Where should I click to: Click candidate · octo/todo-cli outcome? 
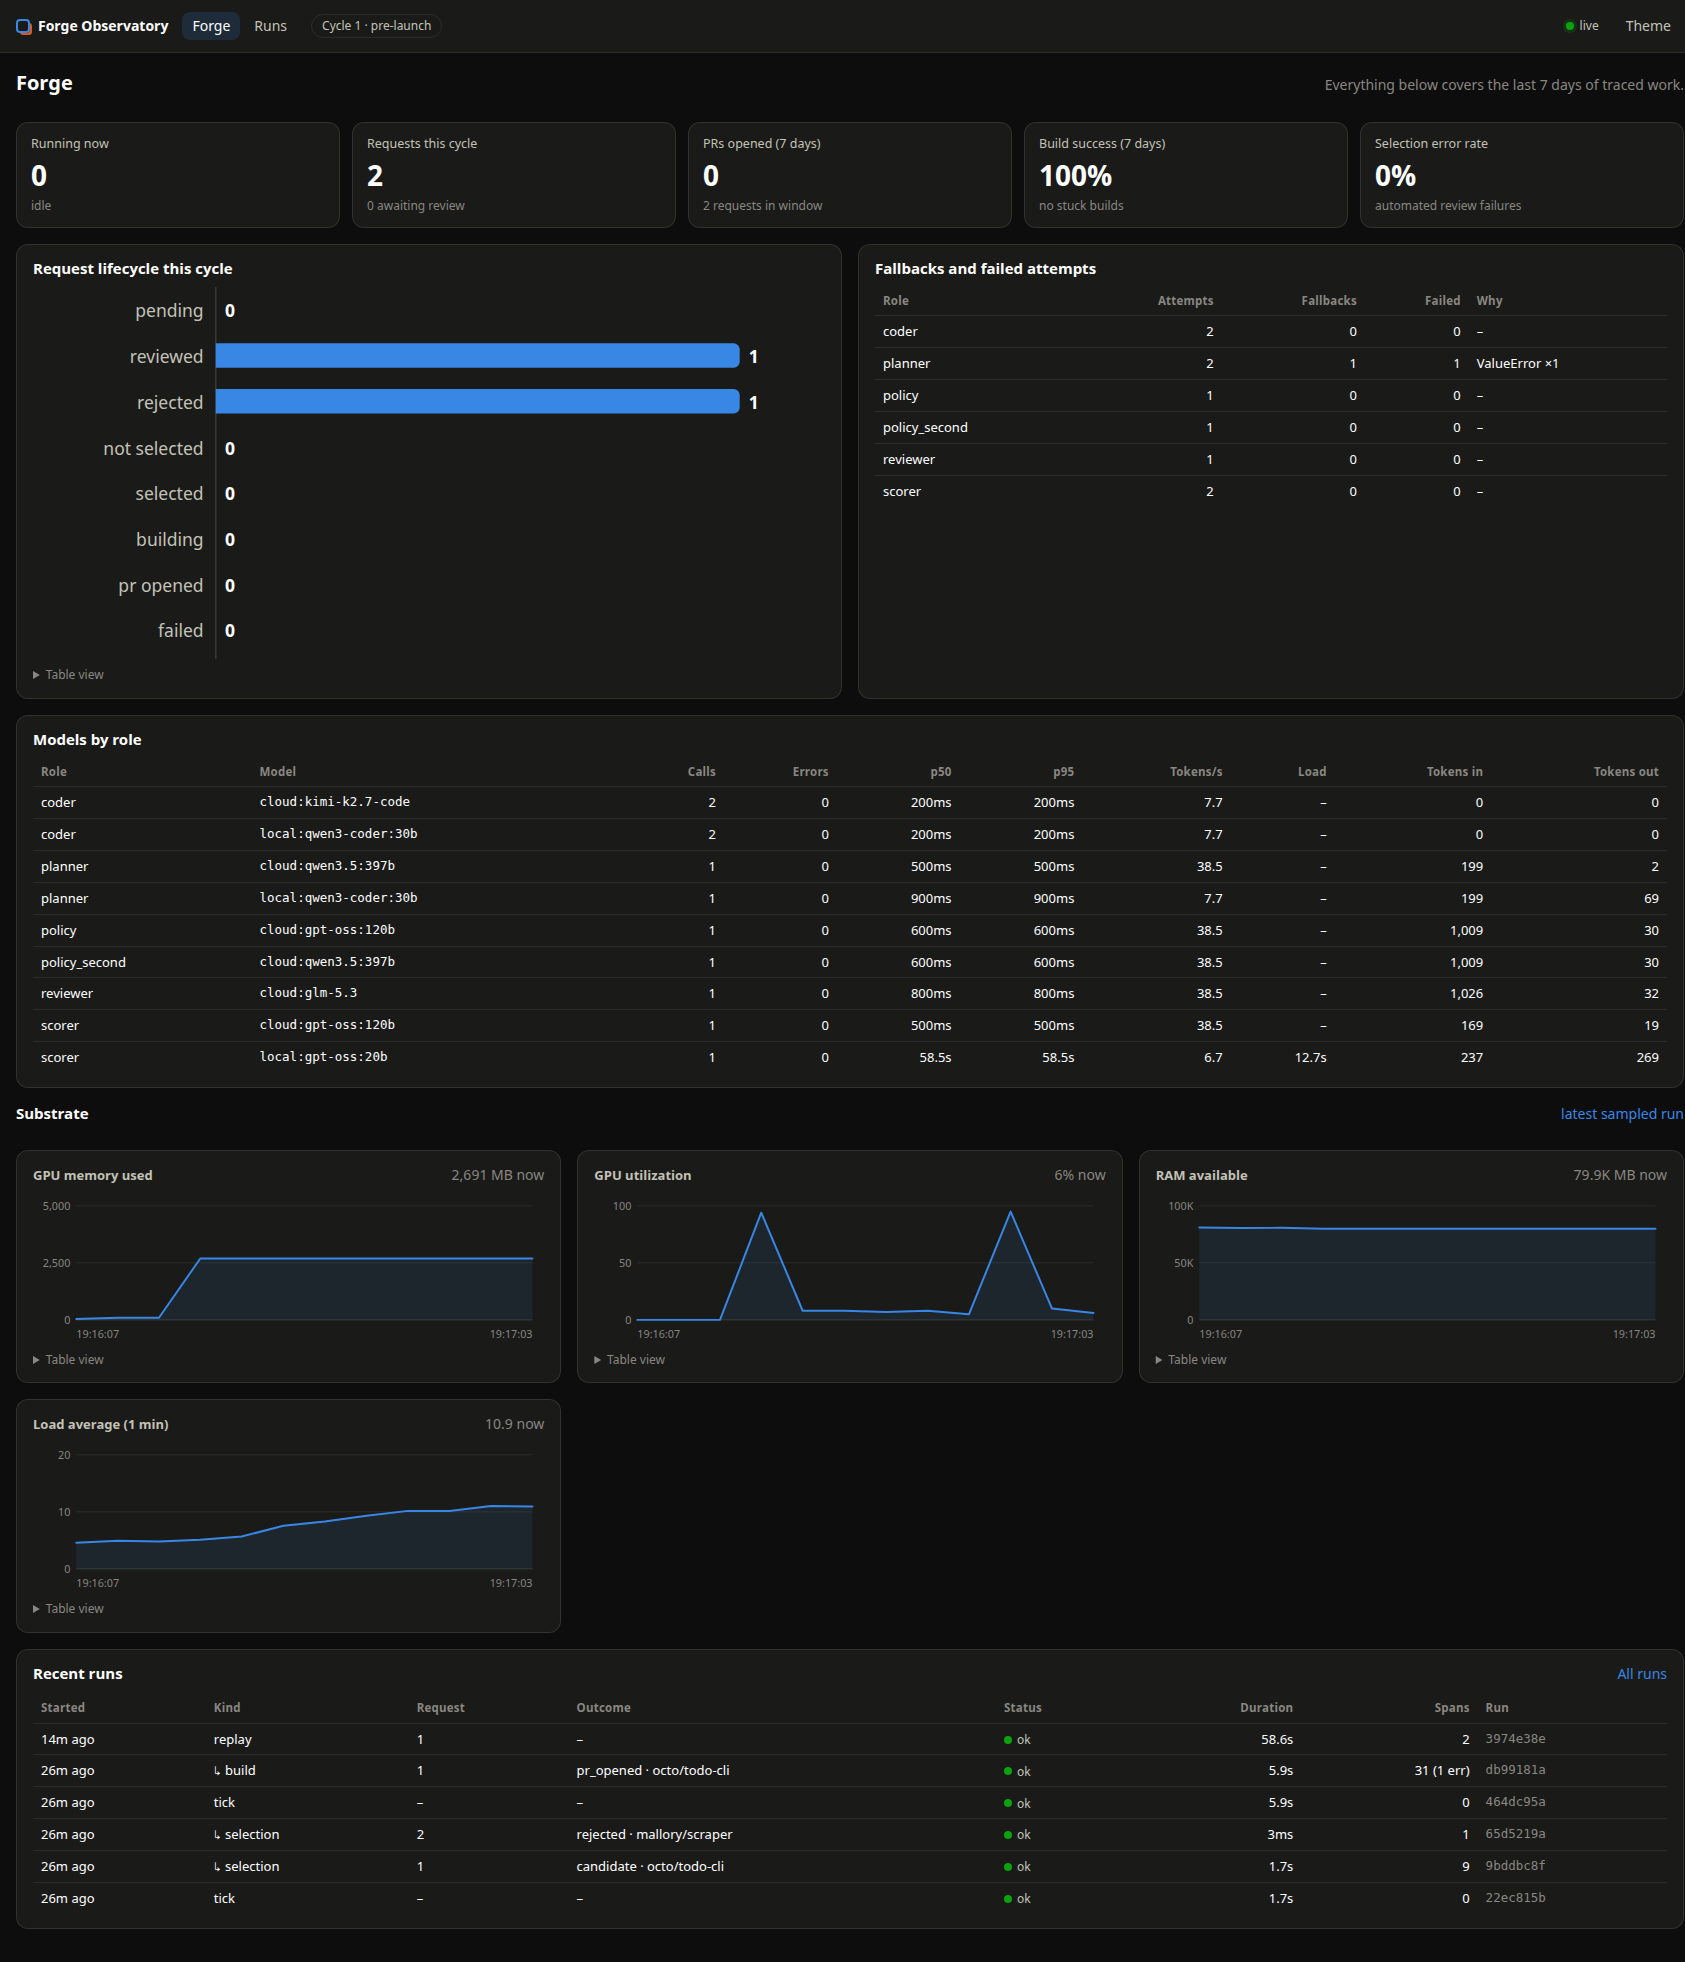click(x=650, y=1867)
